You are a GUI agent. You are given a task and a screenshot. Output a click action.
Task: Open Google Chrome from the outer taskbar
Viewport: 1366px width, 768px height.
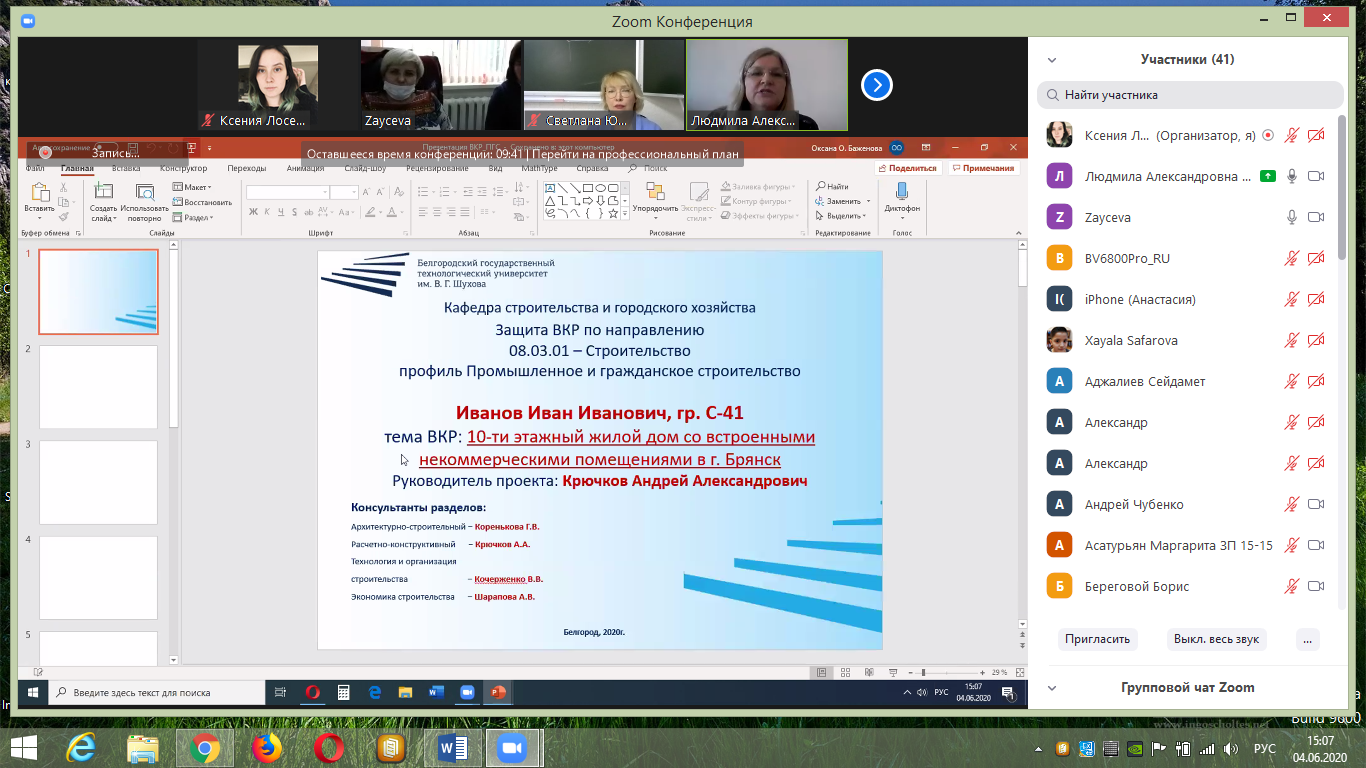(x=204, y=748)
